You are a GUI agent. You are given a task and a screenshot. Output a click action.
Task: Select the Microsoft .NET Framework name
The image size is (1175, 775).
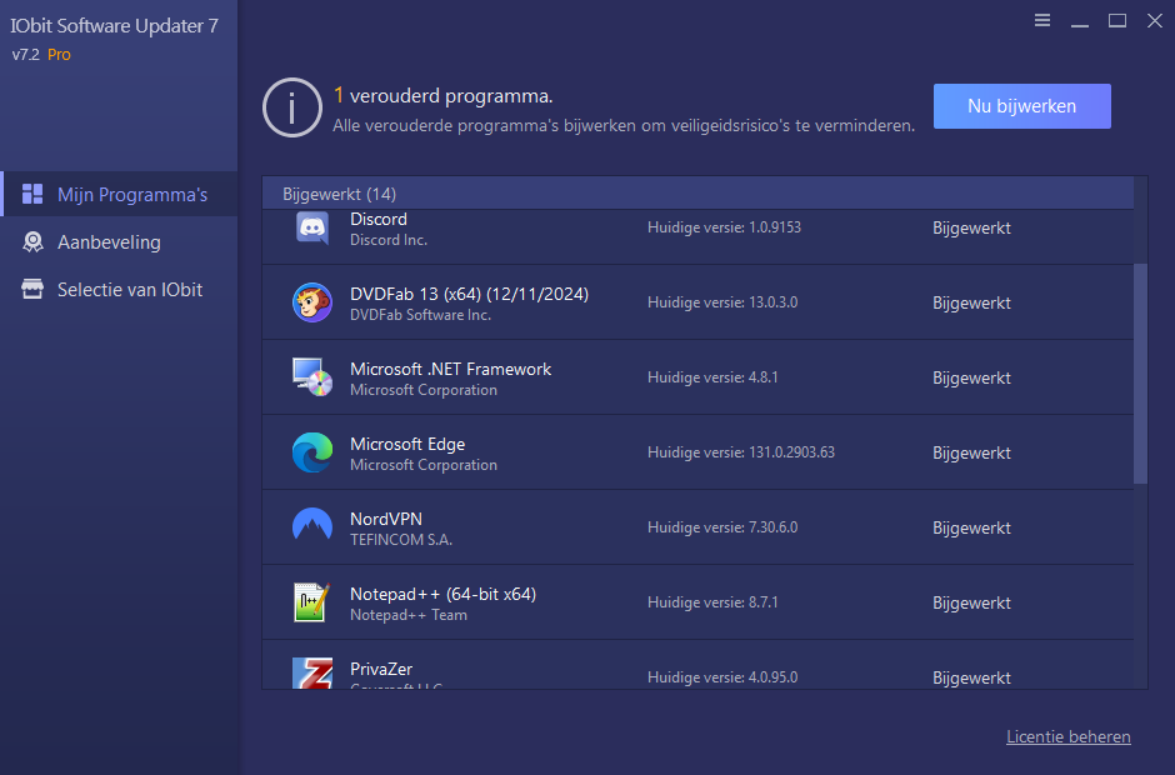[x=450, y=369]
